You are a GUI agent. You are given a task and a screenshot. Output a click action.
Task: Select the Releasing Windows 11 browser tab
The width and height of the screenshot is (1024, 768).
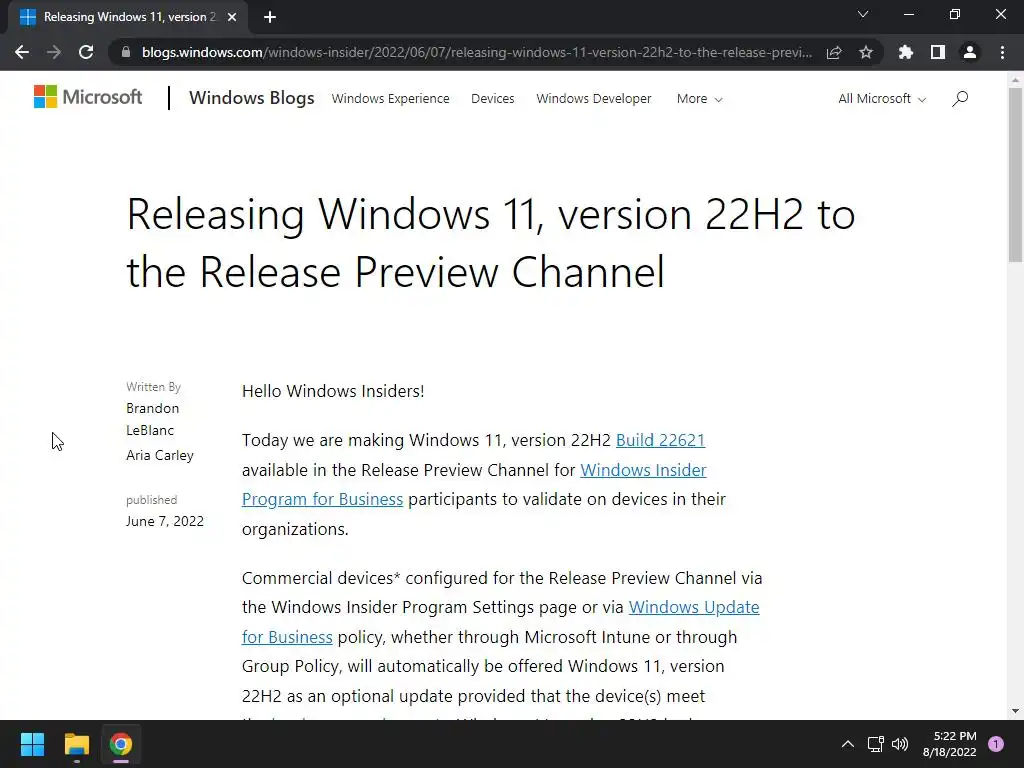(127, 17)
